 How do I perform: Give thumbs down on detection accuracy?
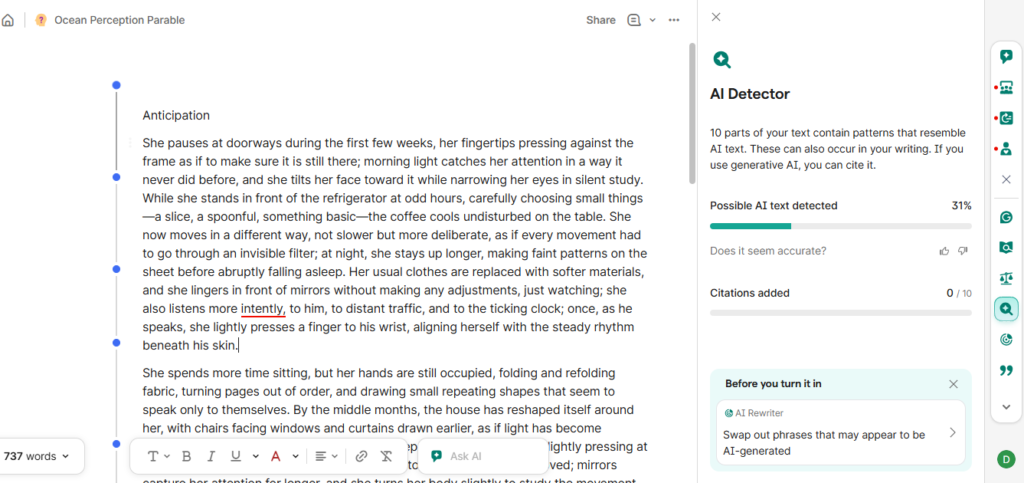(962, 251)
